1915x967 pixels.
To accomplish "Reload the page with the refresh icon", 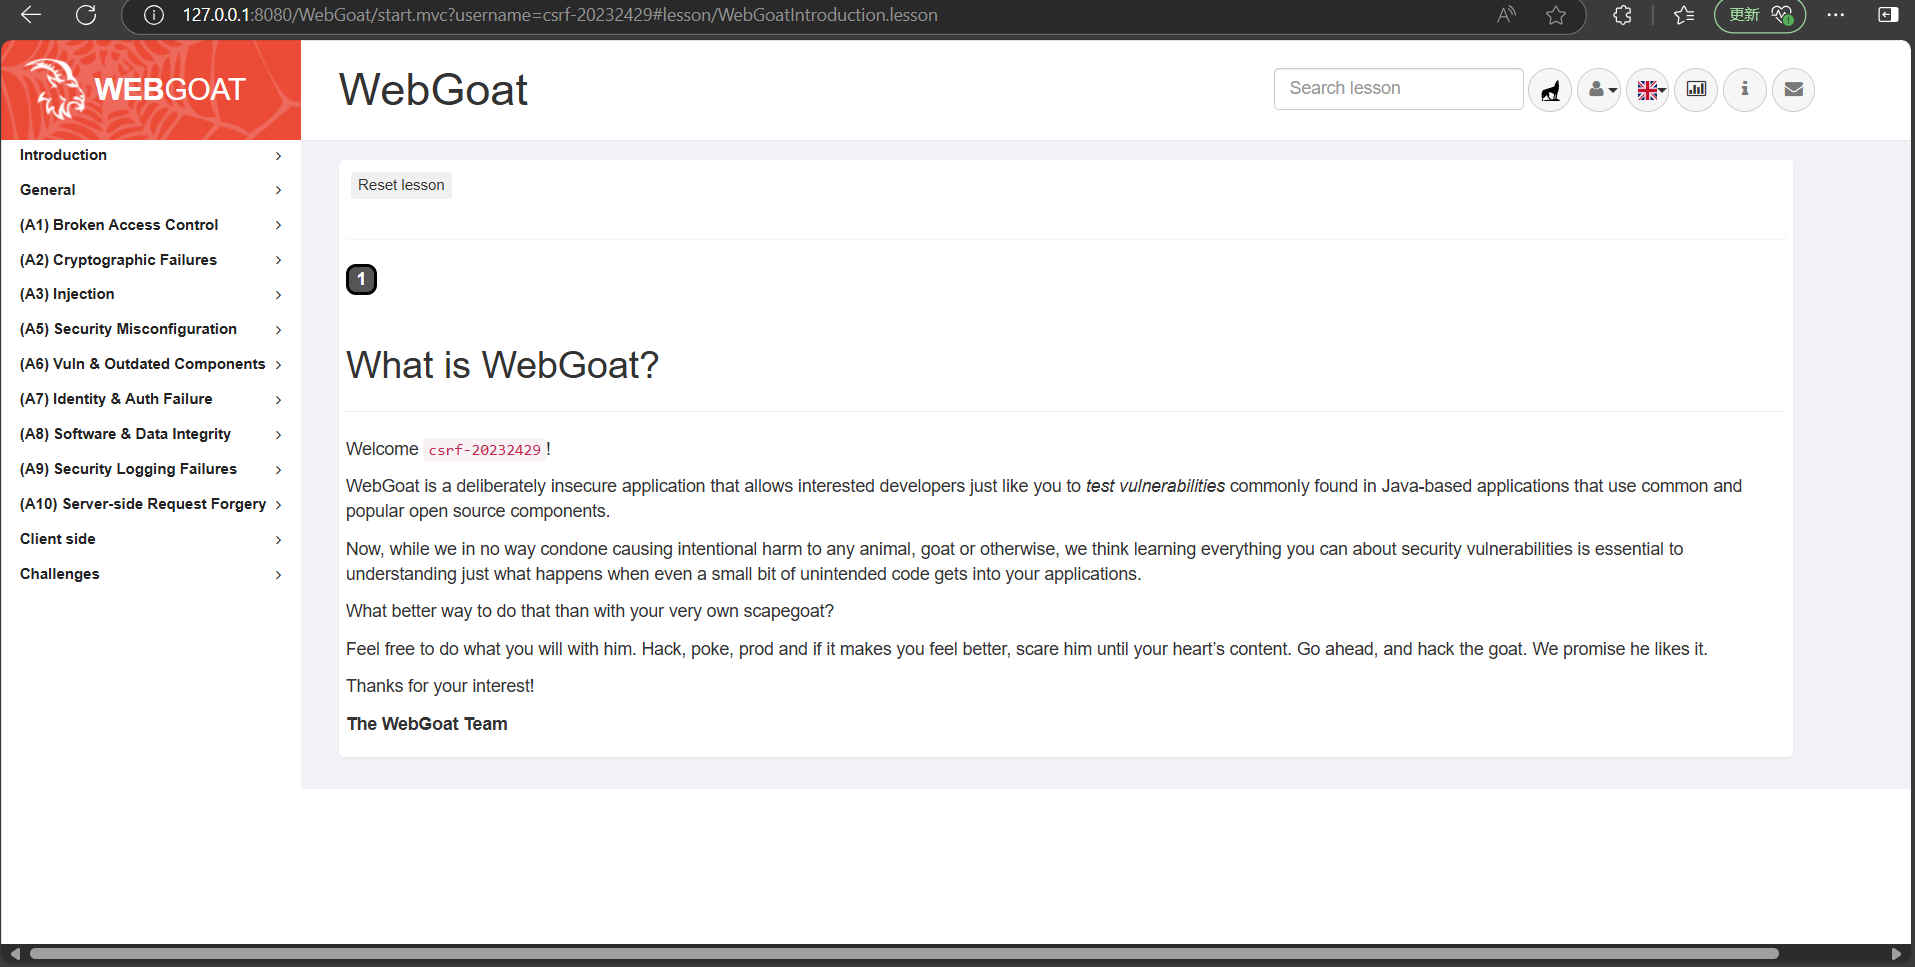I will 86,15.
